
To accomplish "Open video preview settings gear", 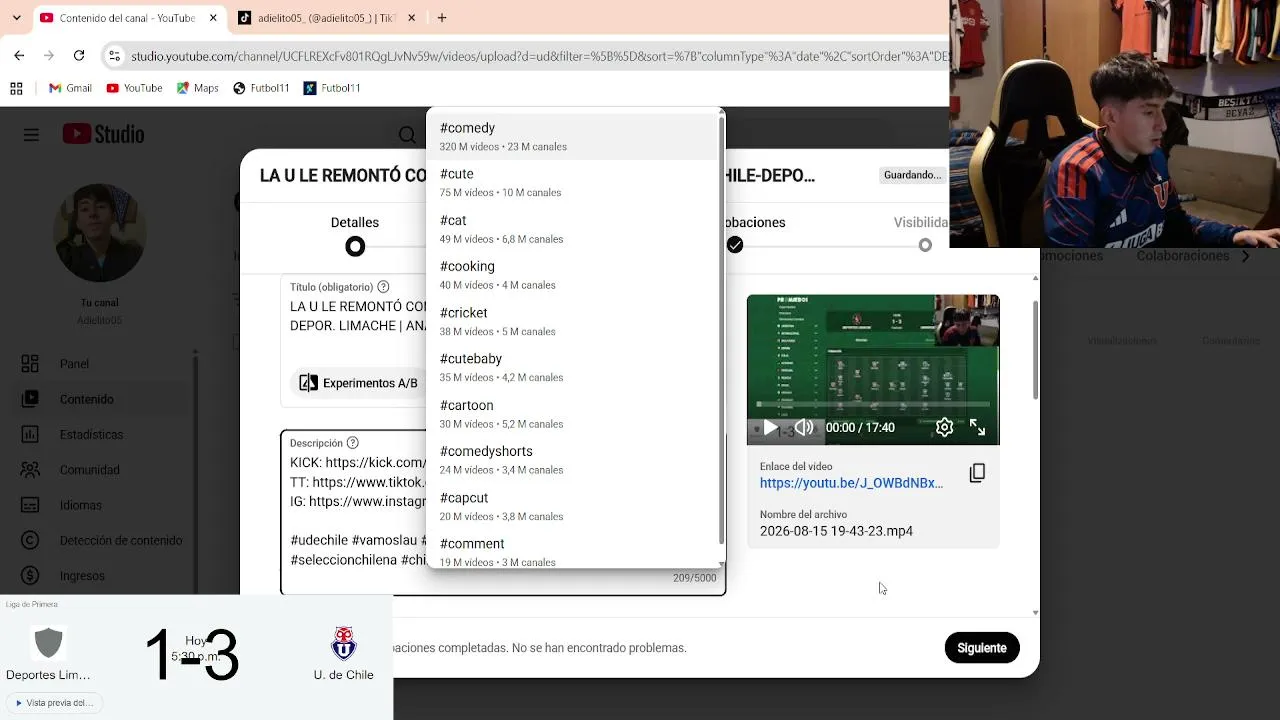I will point(944,428).
